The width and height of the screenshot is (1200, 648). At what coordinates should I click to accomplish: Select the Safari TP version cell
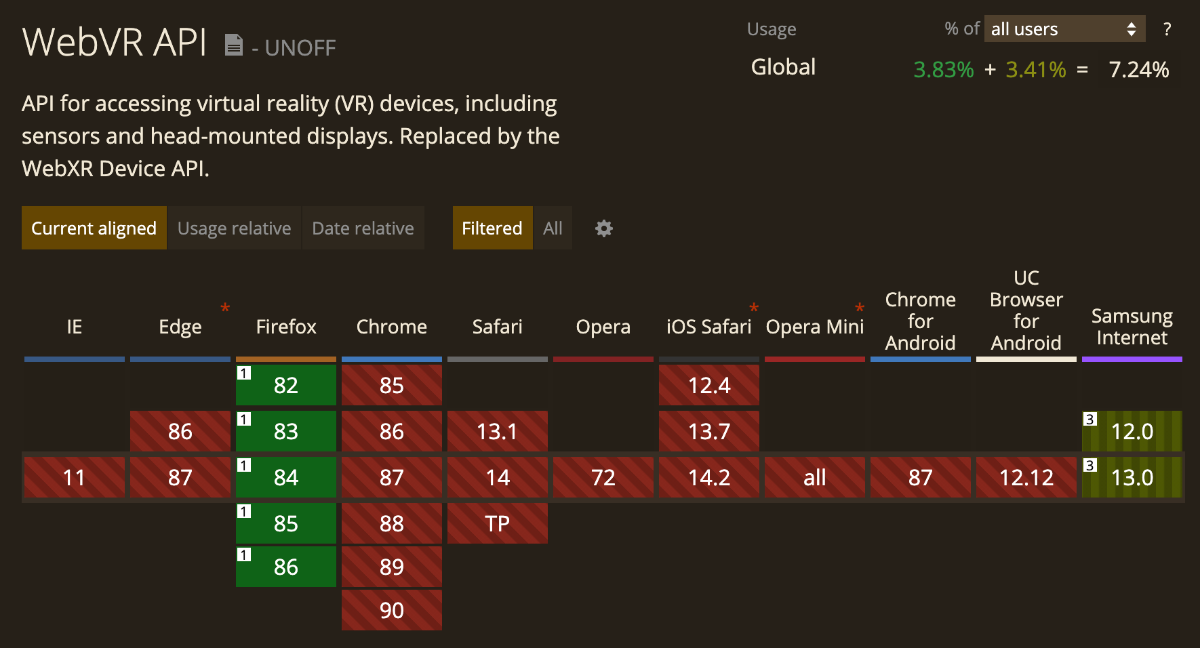click(x=498, y=523)
